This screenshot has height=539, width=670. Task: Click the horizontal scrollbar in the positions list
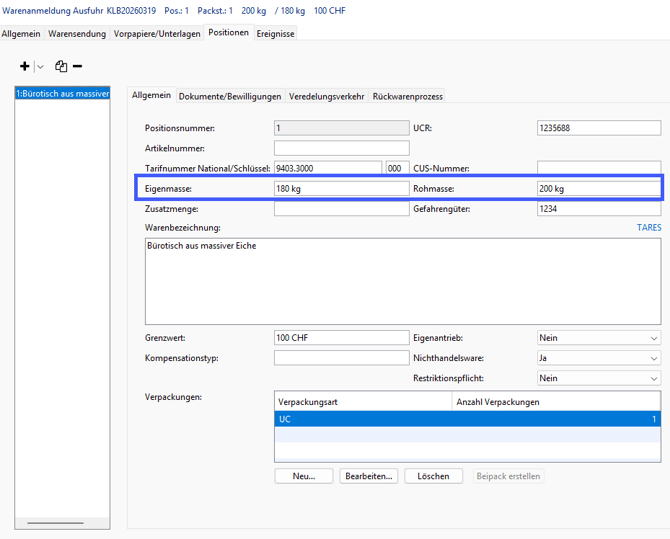coord(56,523)
